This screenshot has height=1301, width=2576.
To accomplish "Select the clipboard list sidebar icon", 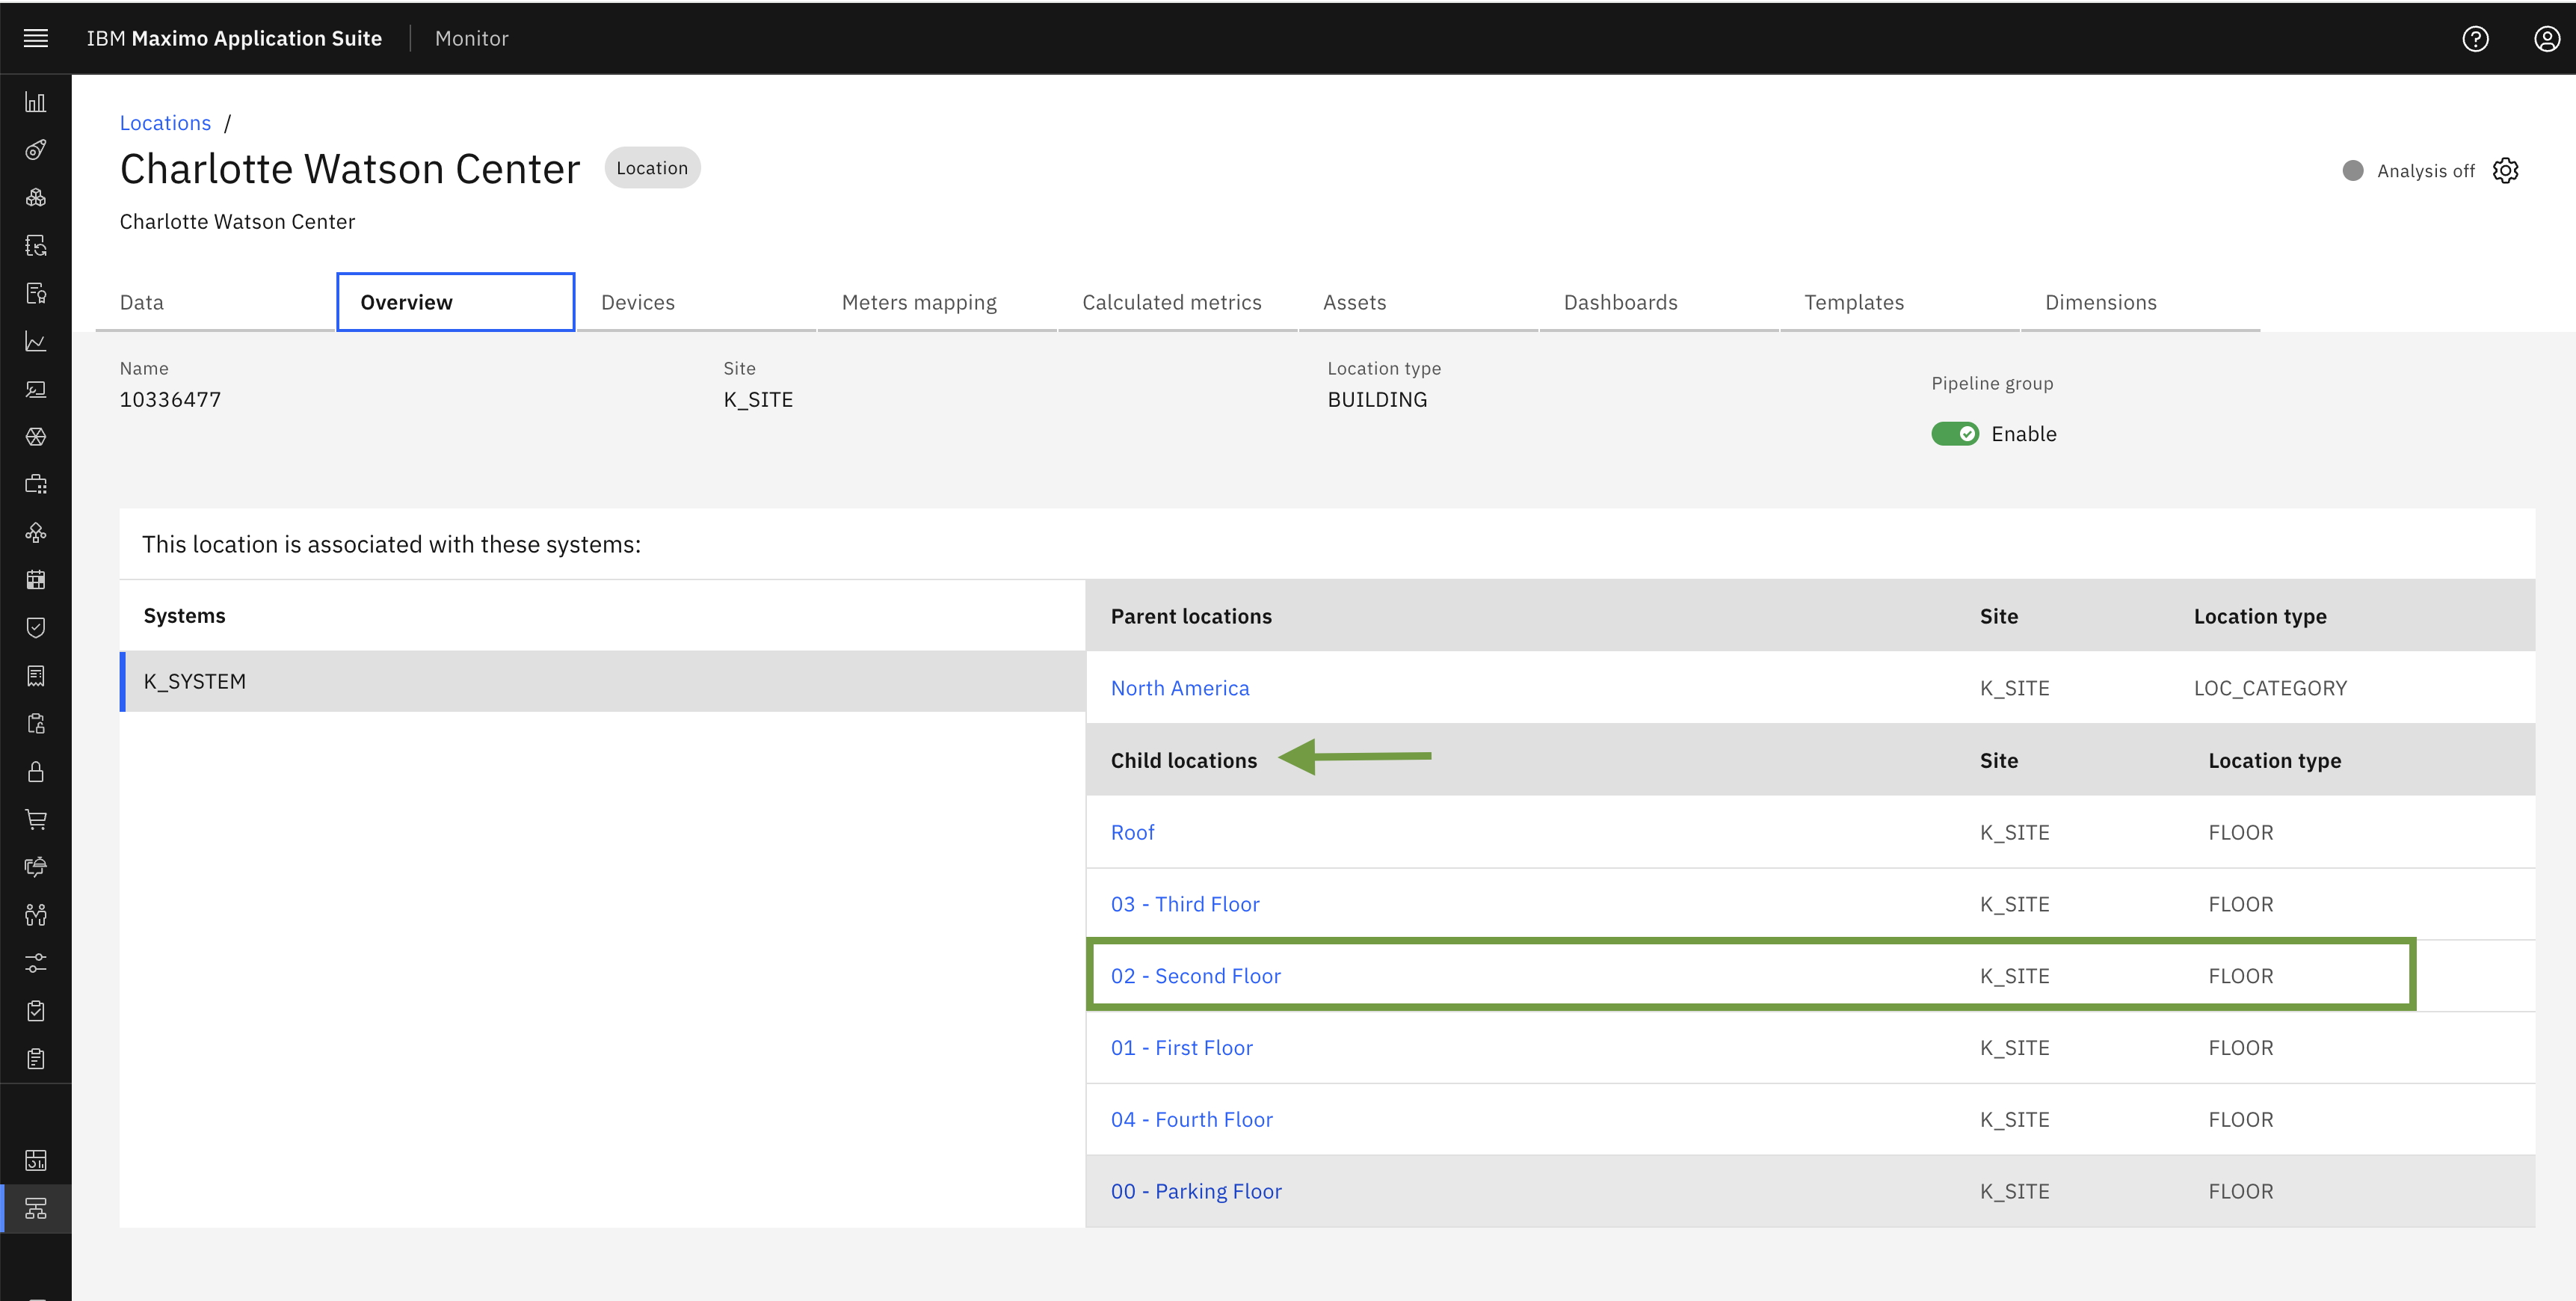I will pos(36,1058).
